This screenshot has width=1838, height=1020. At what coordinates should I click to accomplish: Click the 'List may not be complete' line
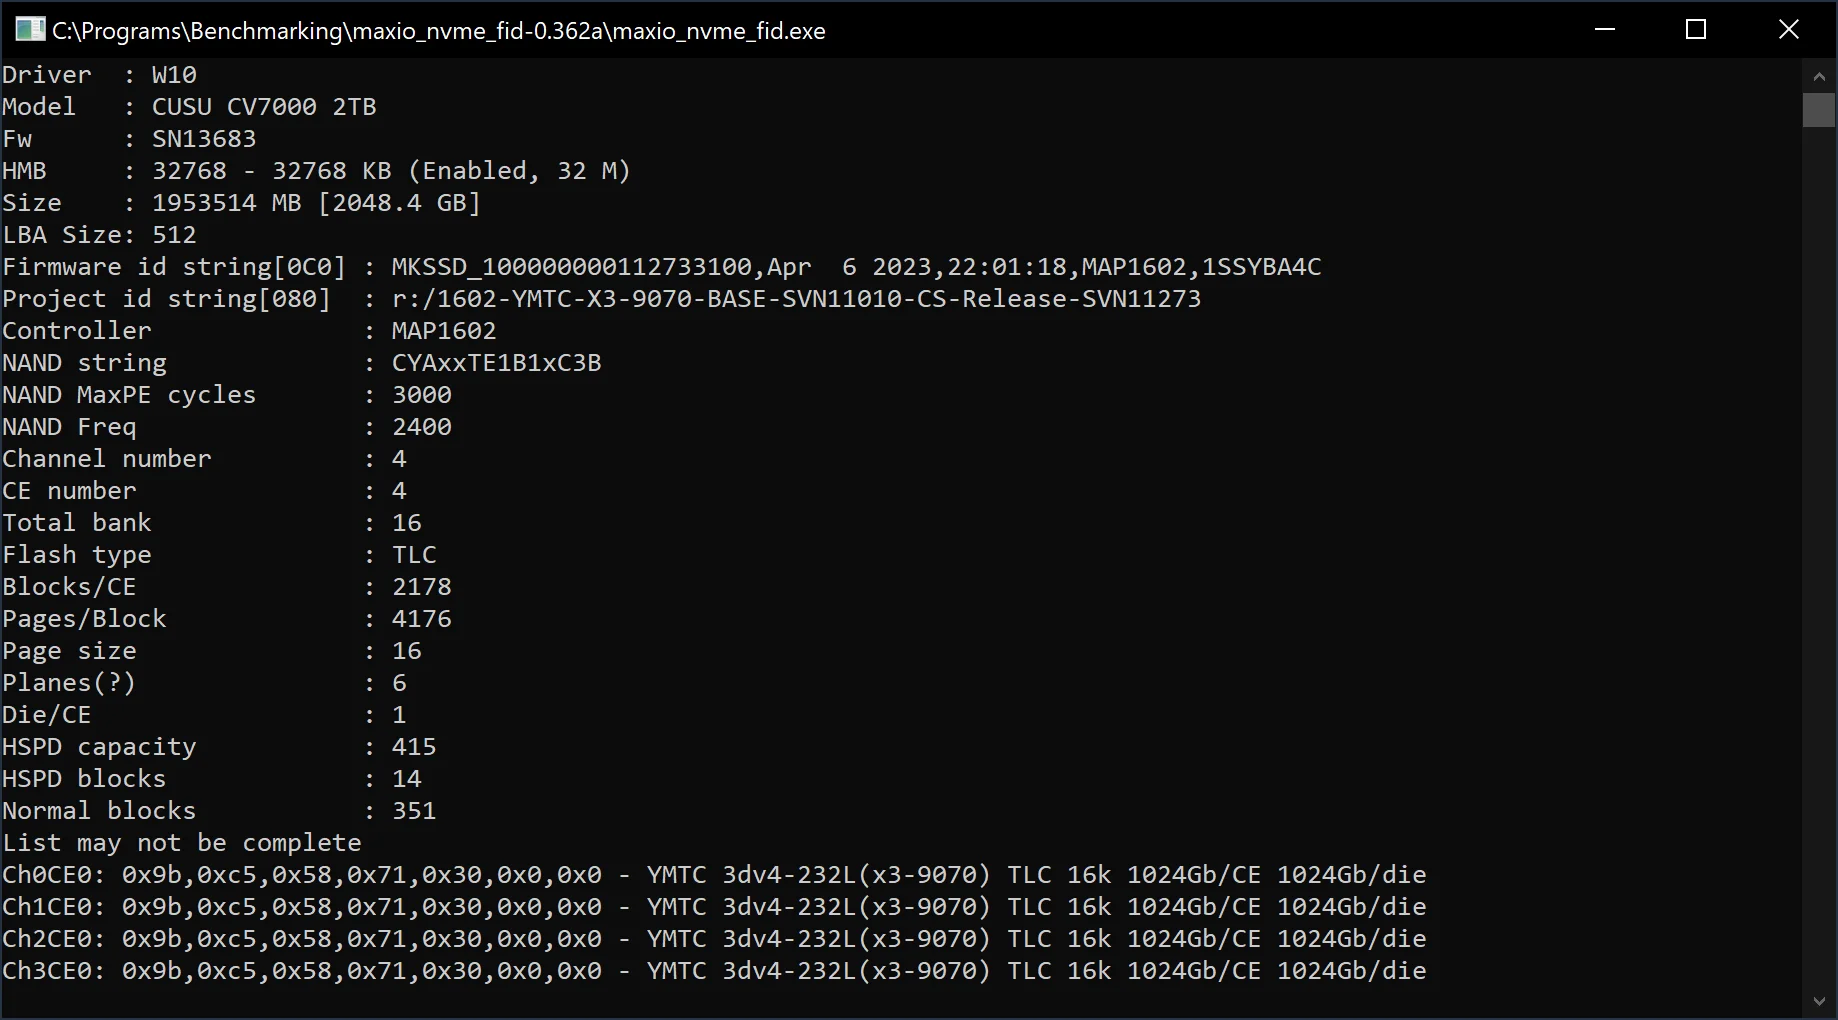click(x=182, y=843)
